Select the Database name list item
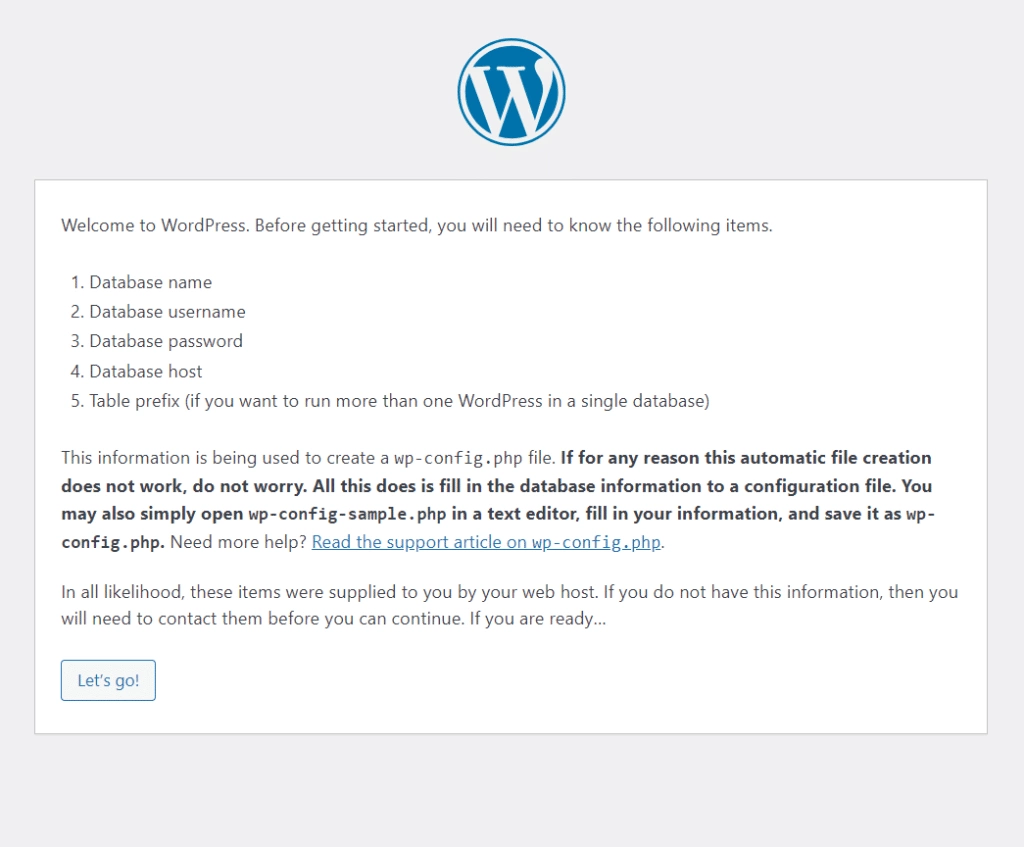This screenshot has height=847, width=1024. (x=150, y=282)
